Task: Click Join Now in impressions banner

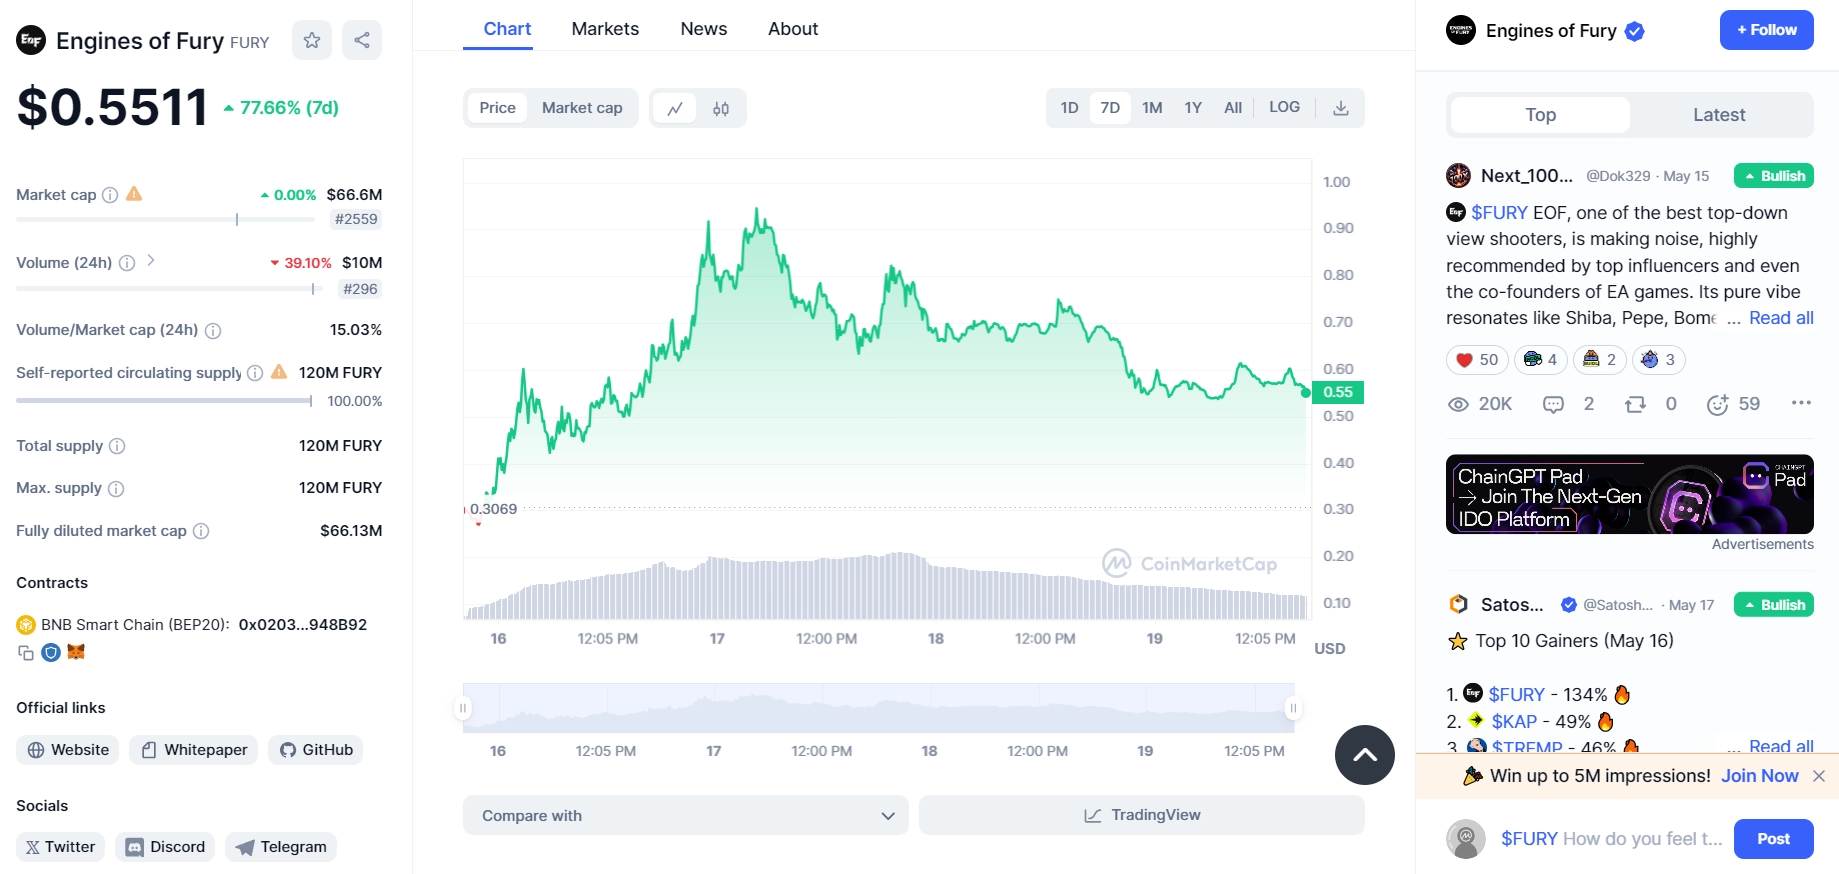Action: (x=1759, y=776)
